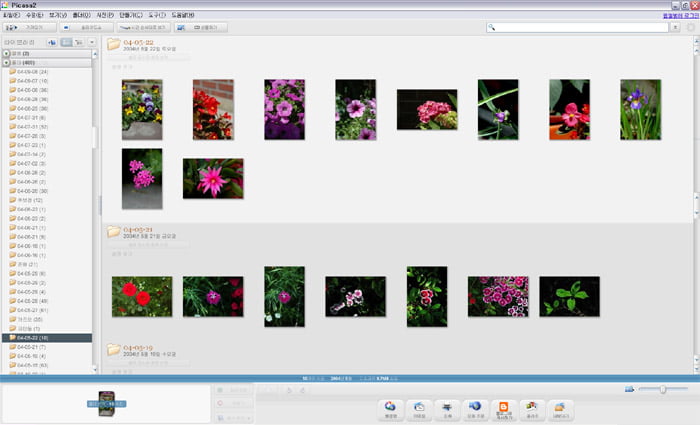
Task: Click the Order Prints globe button
Action: point(475,409)
